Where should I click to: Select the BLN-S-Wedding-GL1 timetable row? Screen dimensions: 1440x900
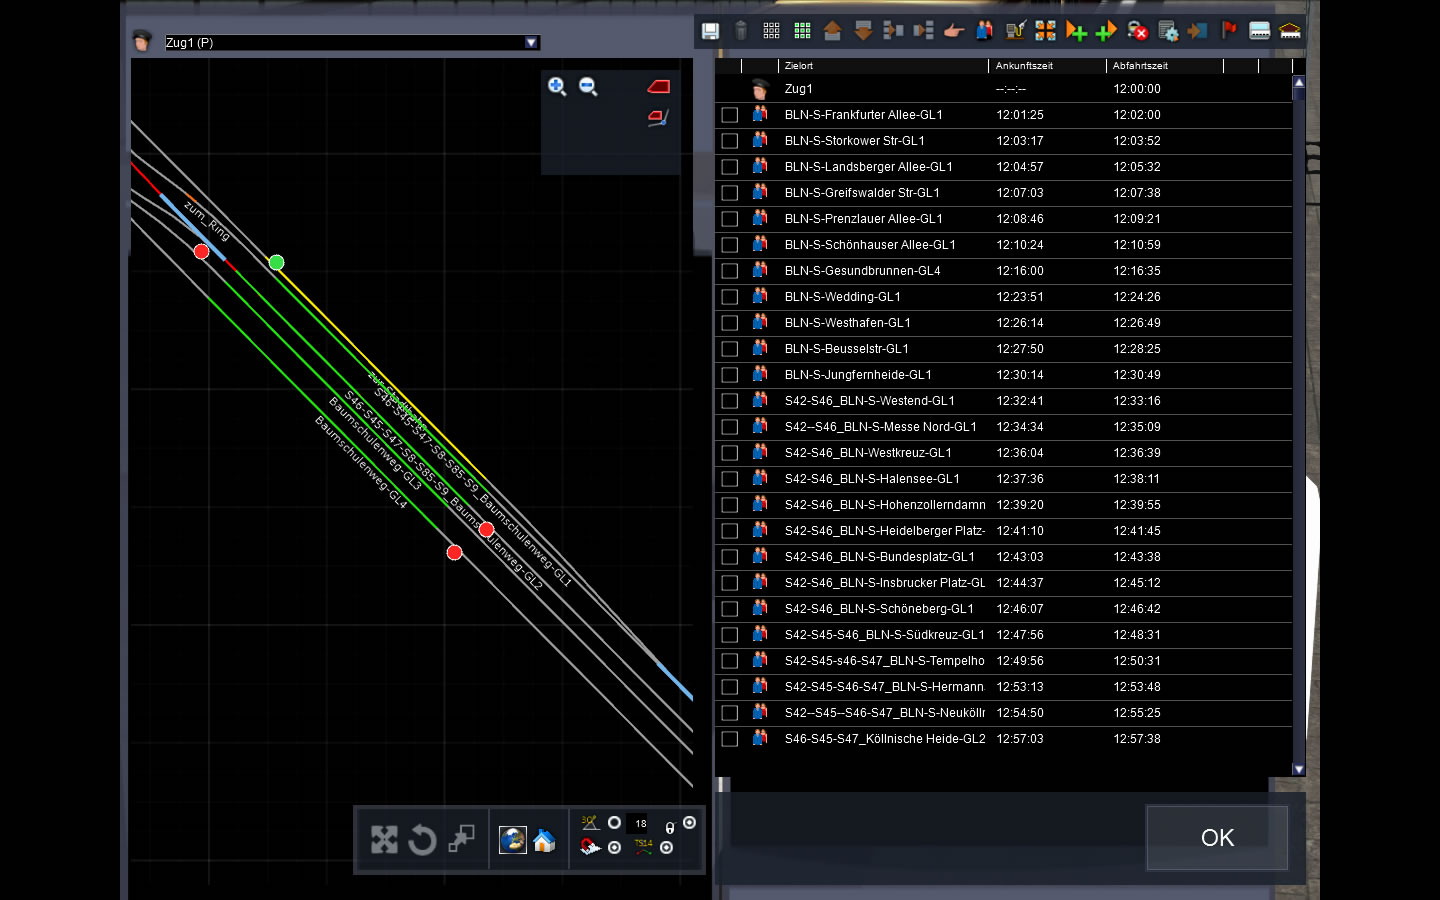pyautogui.click(x=843, y=297)
